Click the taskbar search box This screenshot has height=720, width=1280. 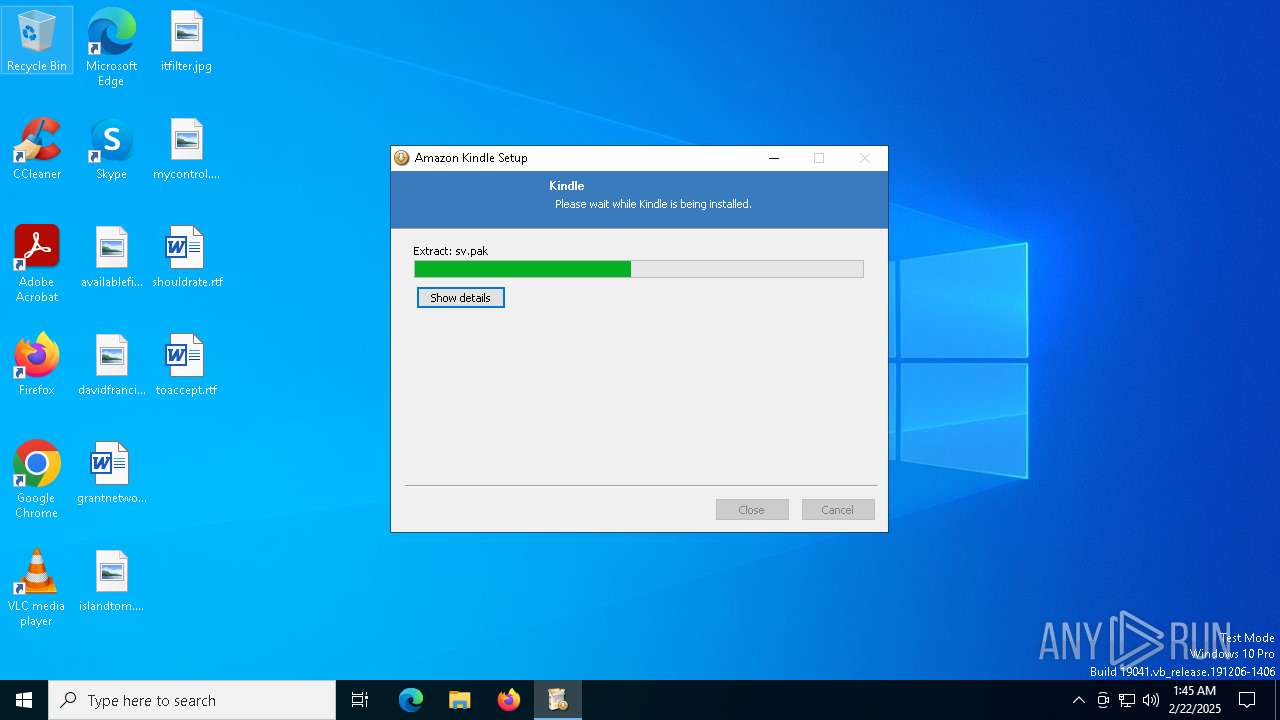pos(192,700)
